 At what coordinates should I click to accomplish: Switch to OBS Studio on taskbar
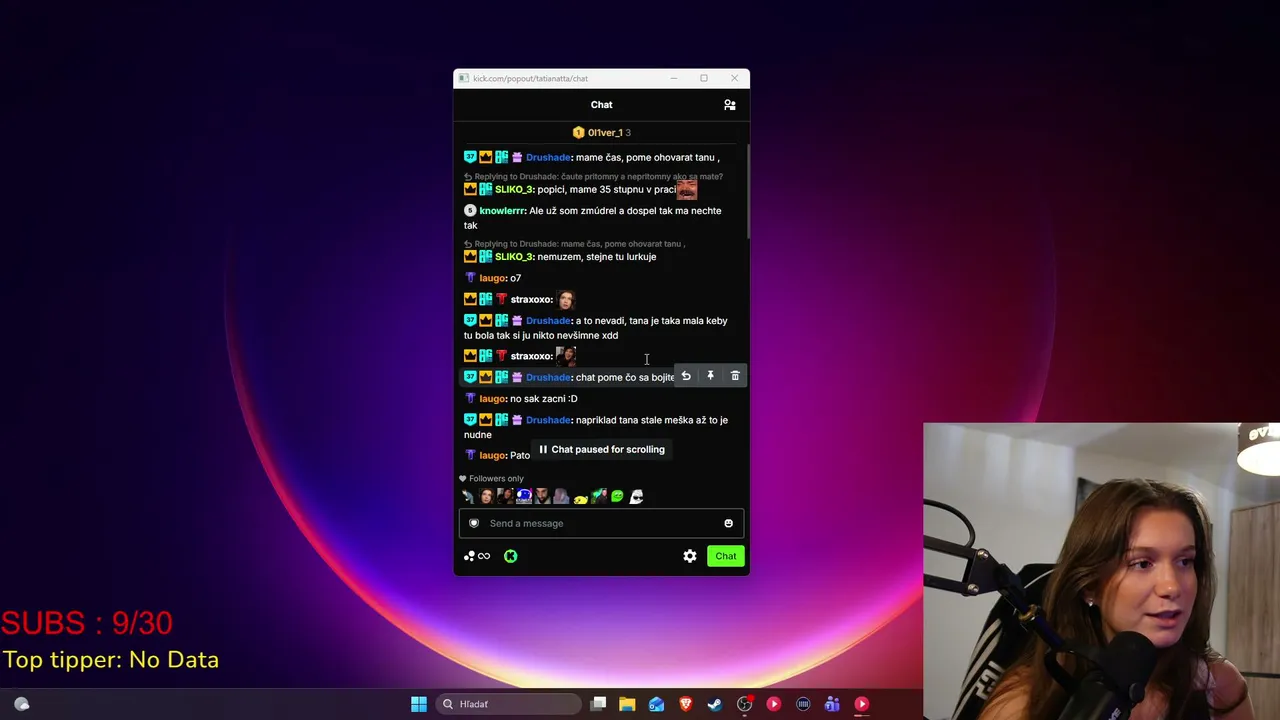[744, 704]
